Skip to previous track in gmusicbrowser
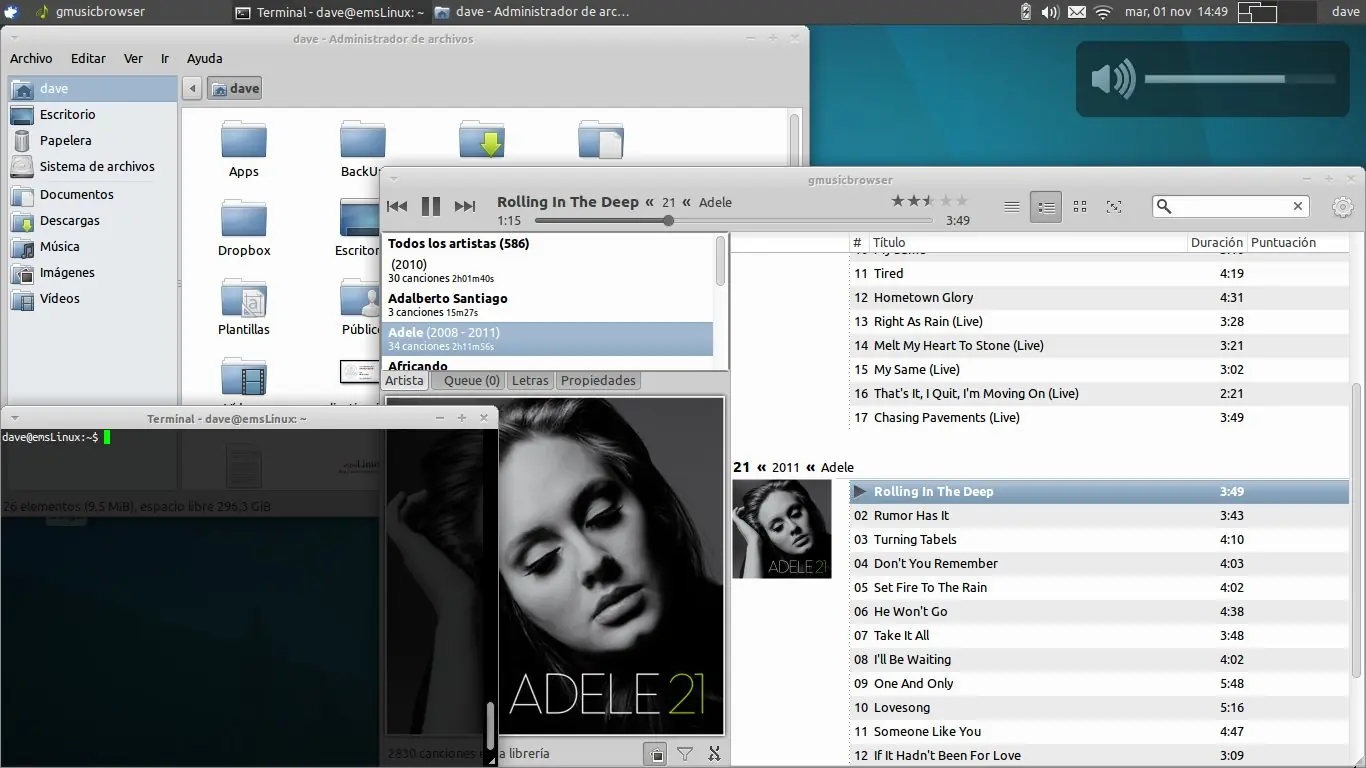 pos(397,206)
